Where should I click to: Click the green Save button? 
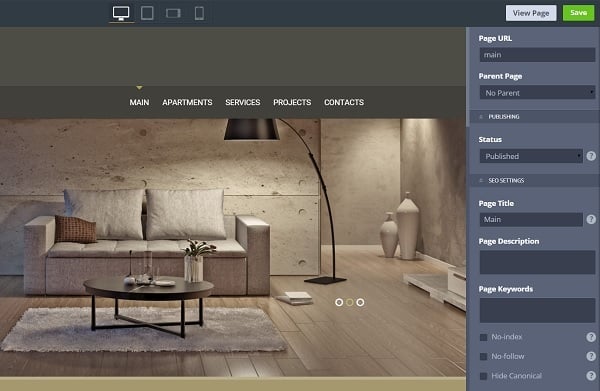578,13
